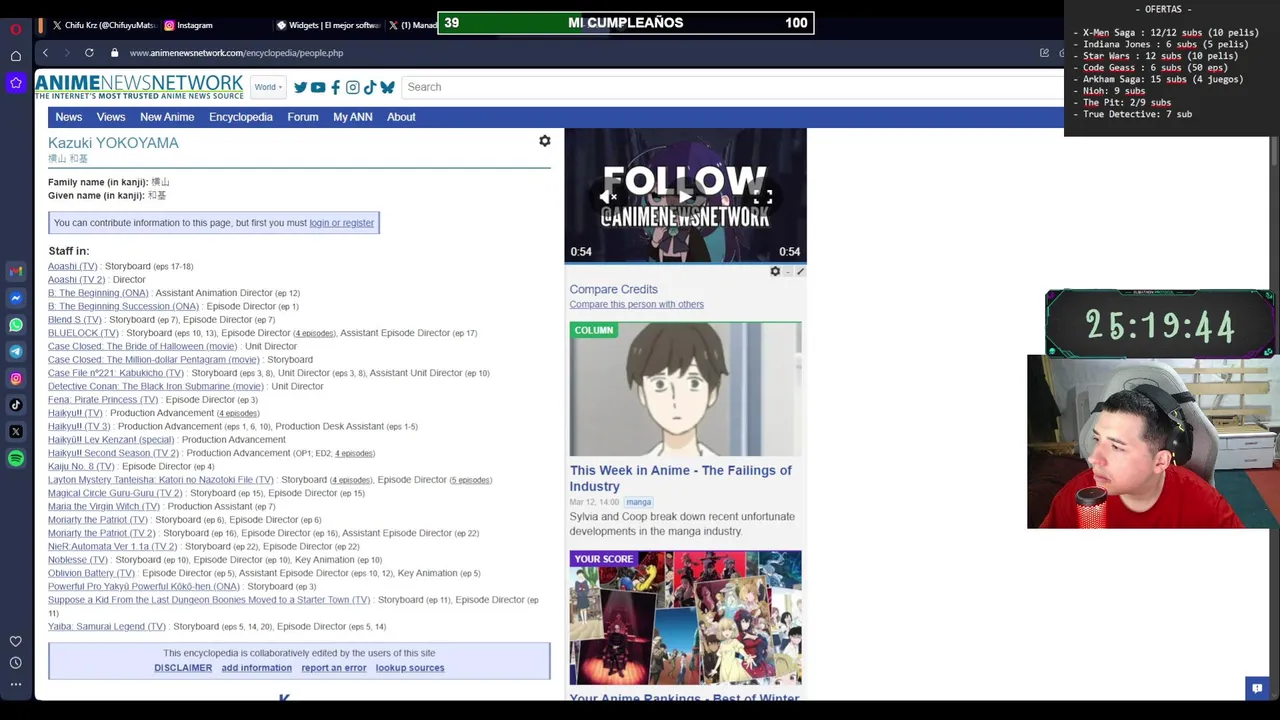Open X (Twitter) in the Opera sidebar
1280x720 pixels.
(16, 432)
